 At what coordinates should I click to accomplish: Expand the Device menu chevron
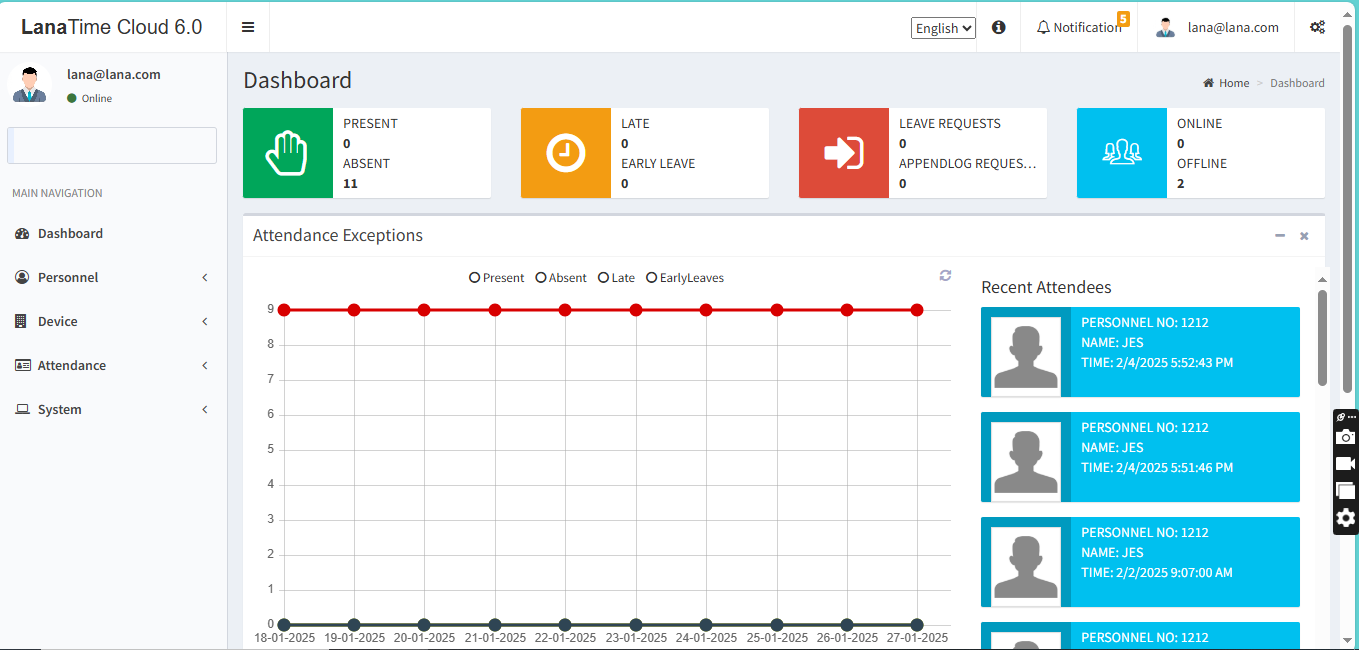pyautogui.click(x=205, y=322)
